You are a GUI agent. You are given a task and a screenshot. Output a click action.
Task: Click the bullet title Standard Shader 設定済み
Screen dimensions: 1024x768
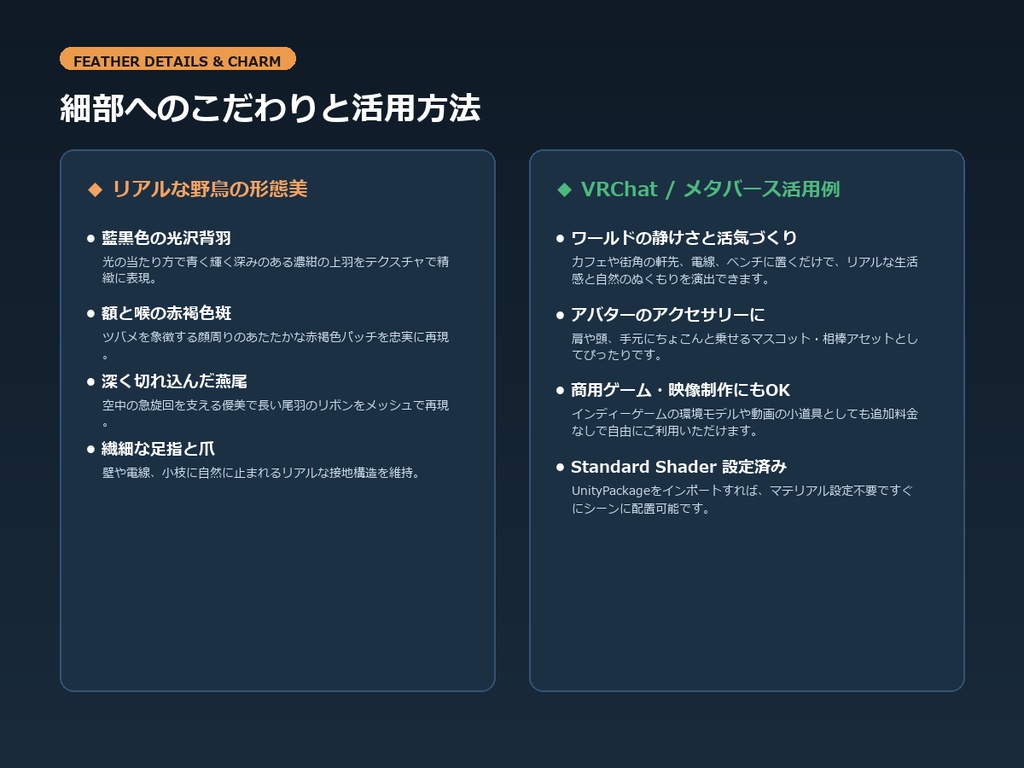click(679, 467)
